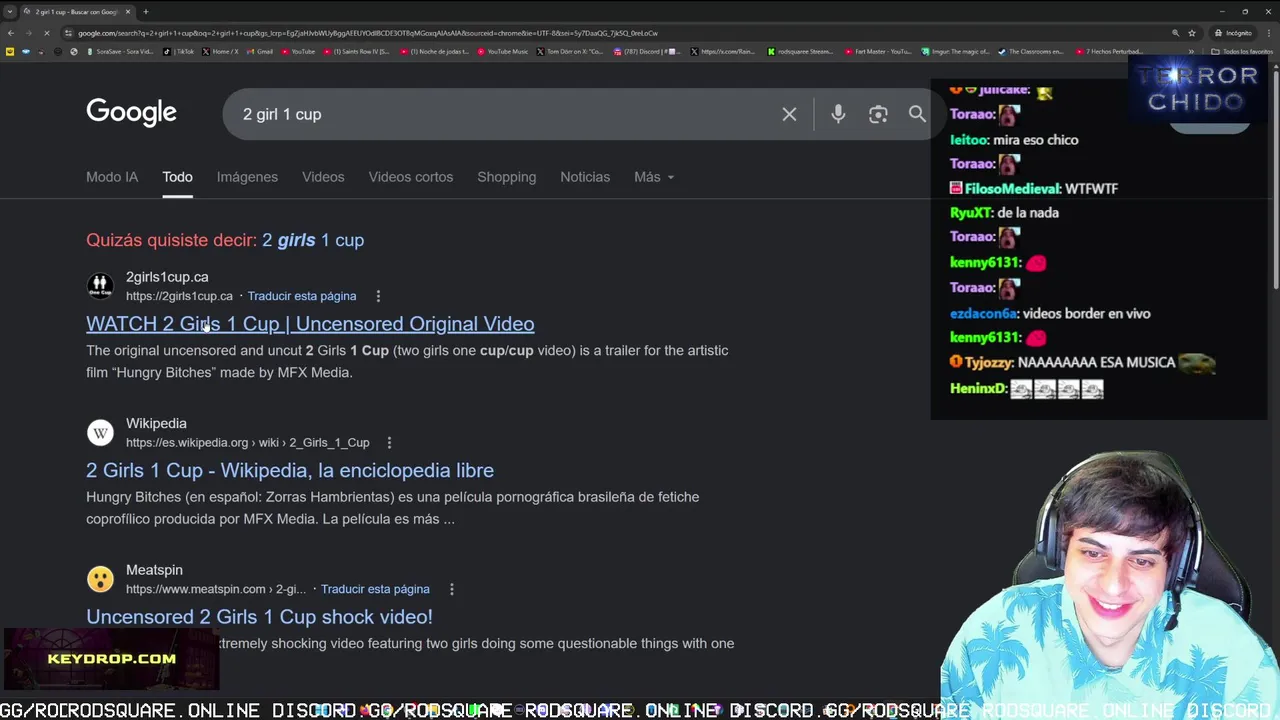Switch to the Imágenes tab

coord(247,177)
